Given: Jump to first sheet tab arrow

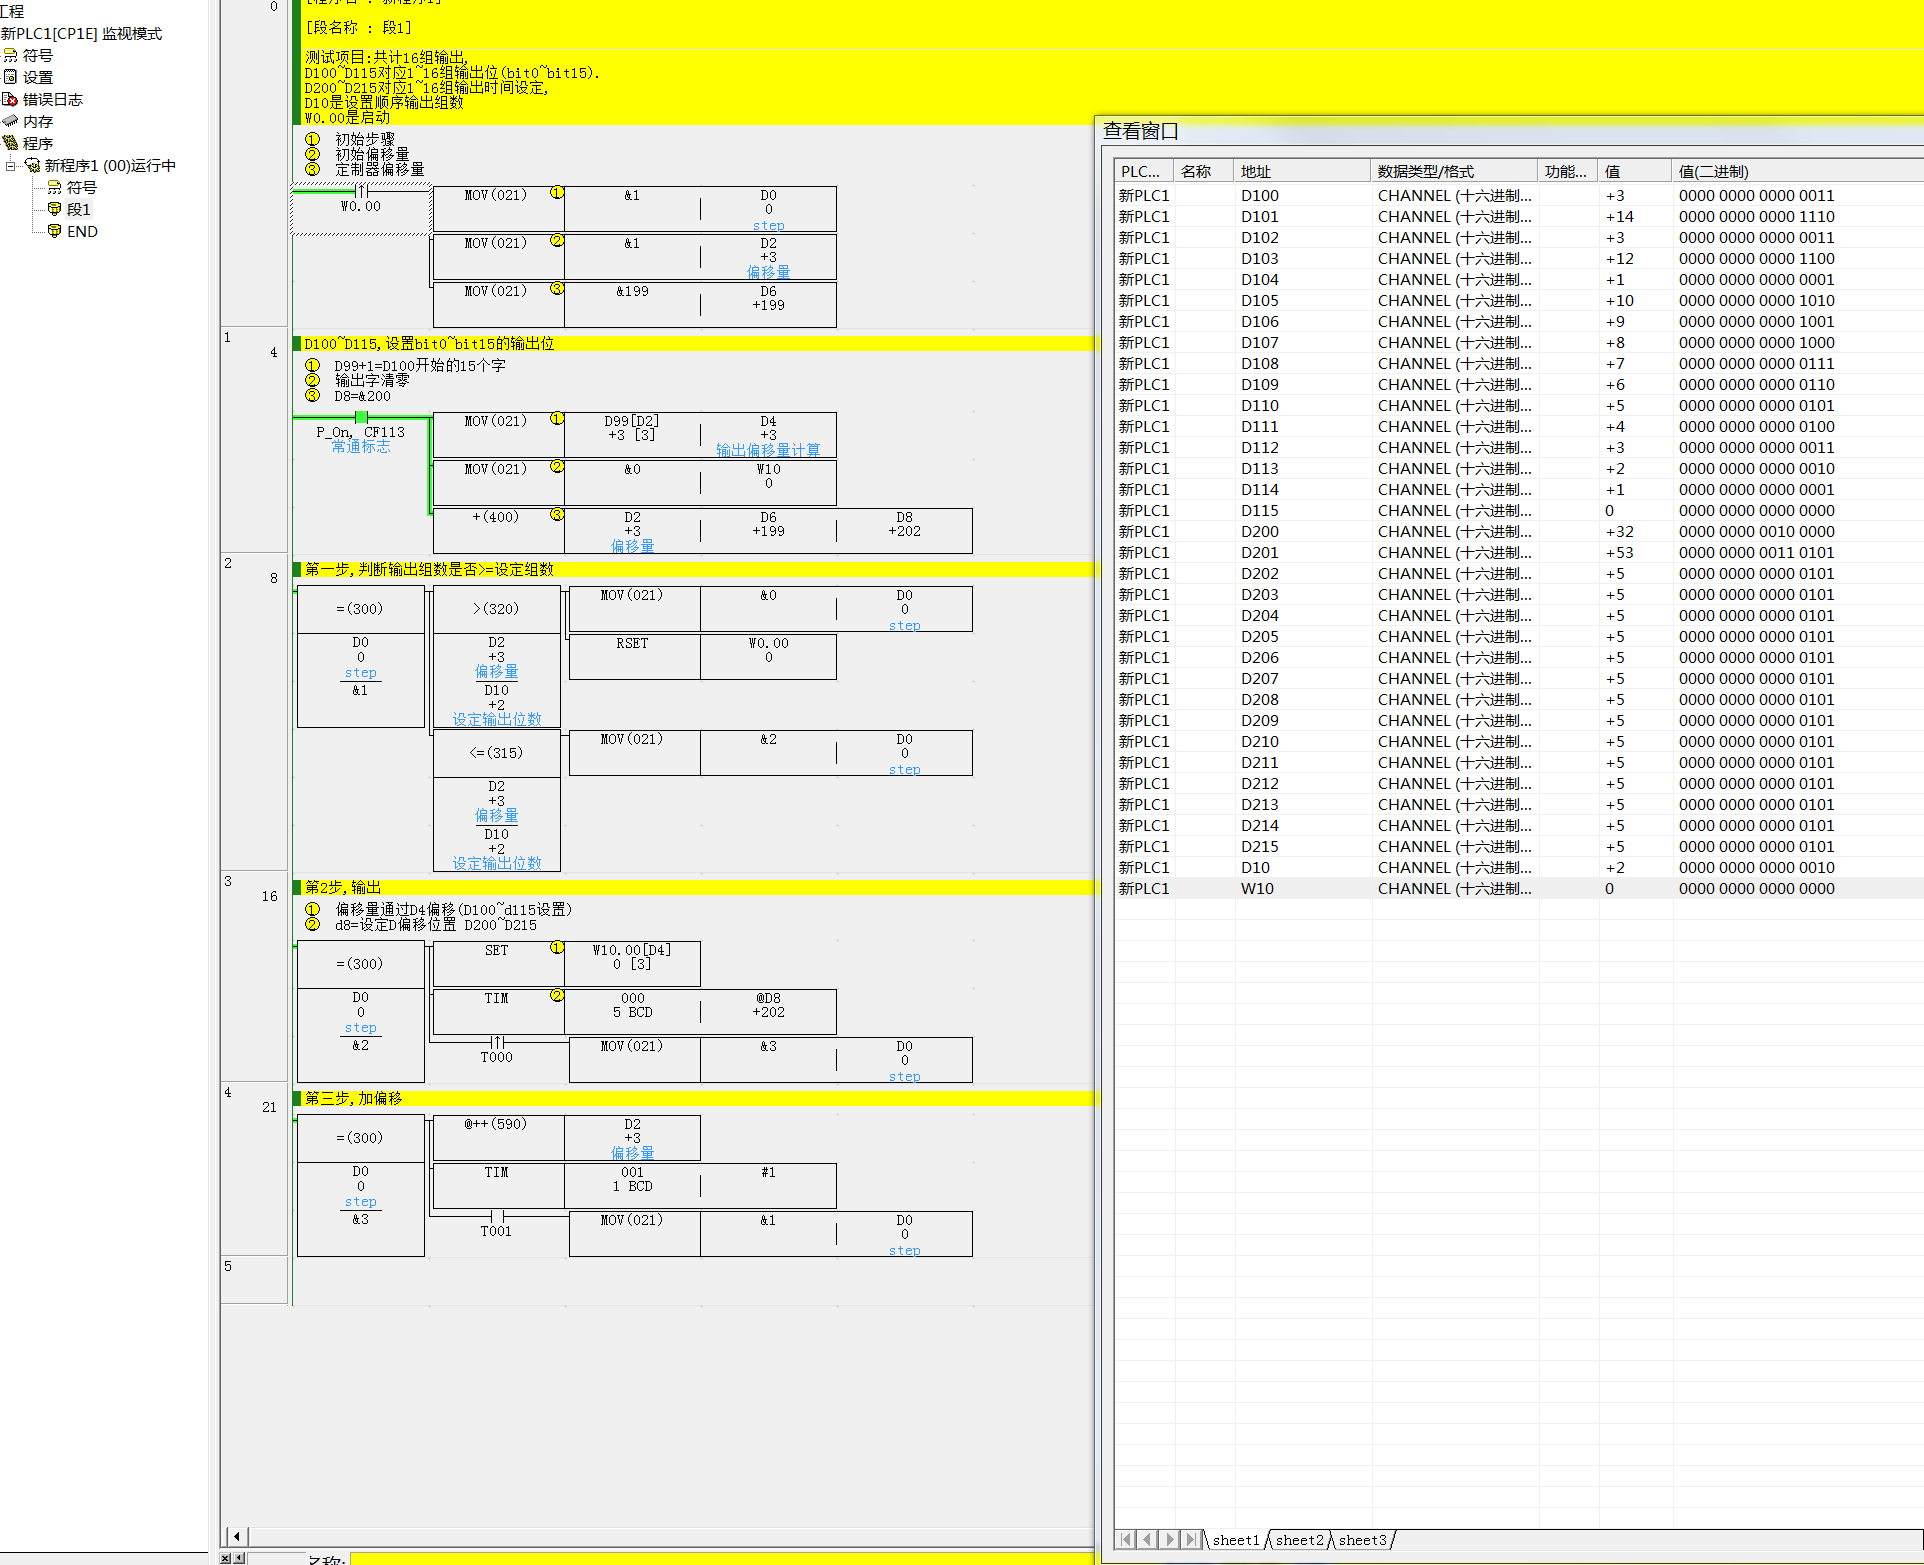Looking at the screenshot, I should point(1127,1540).
